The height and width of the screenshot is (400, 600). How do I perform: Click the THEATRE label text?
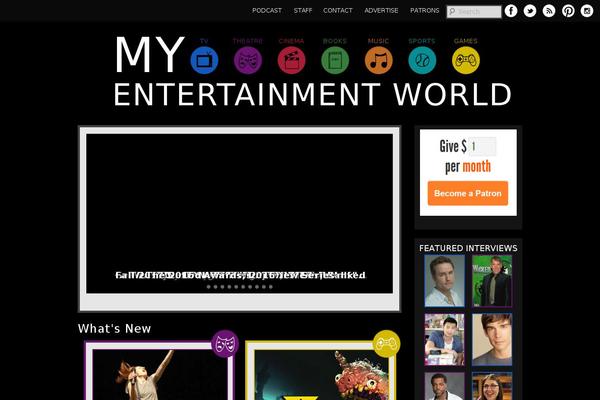[248, 41]
